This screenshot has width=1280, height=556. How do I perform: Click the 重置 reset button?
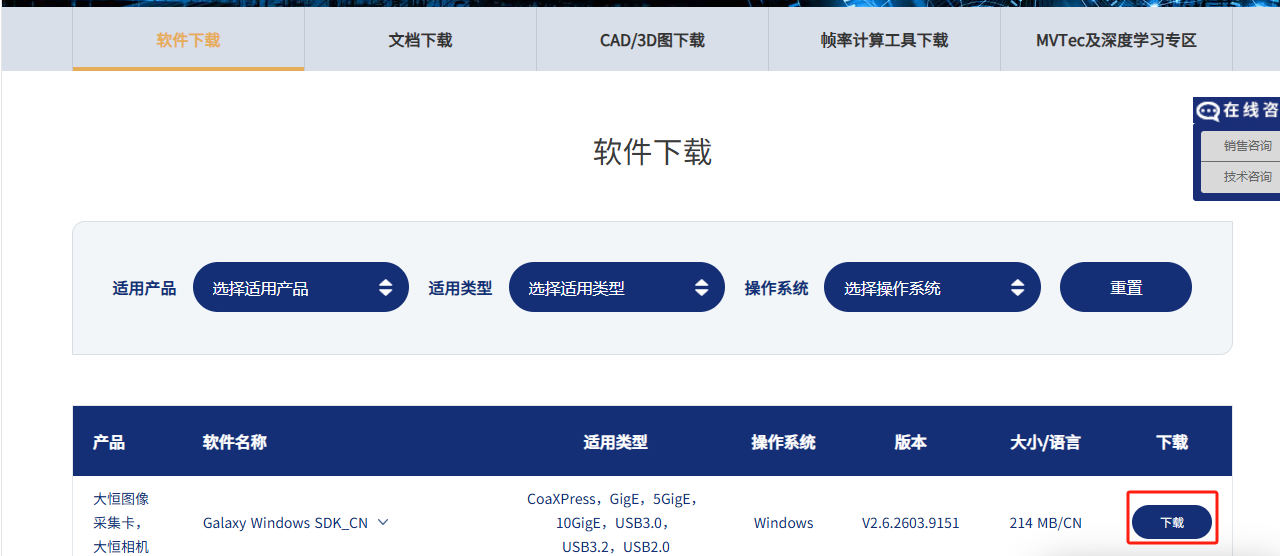click(1126, 287)
